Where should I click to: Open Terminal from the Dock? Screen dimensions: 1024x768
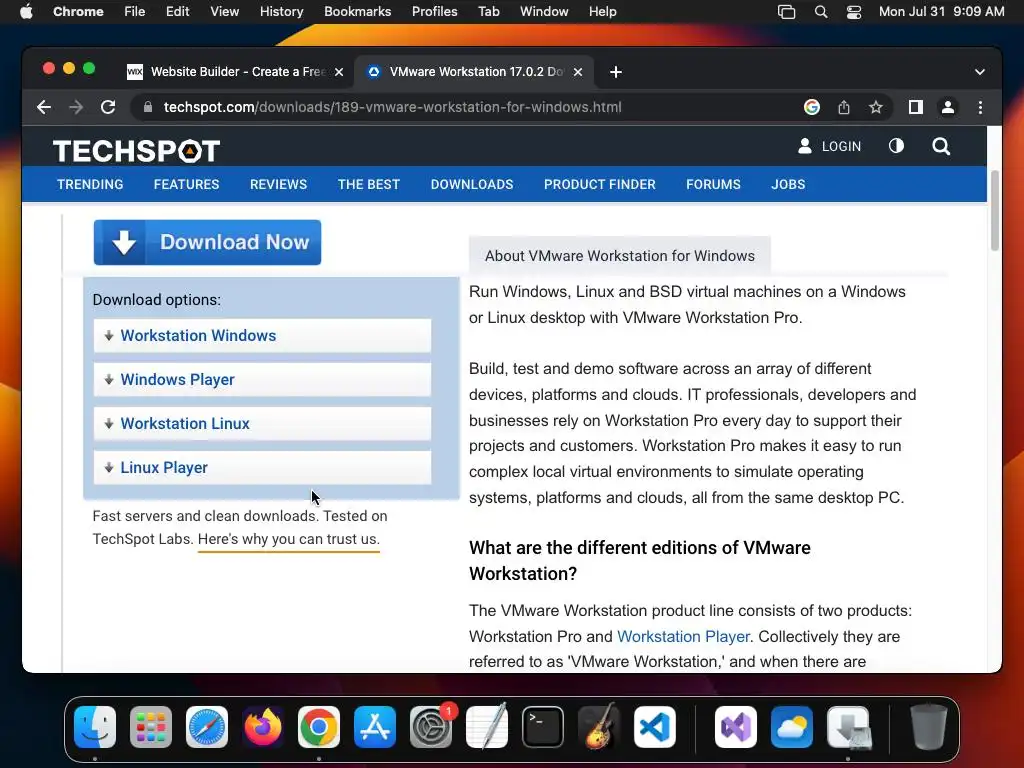(543, 727)
